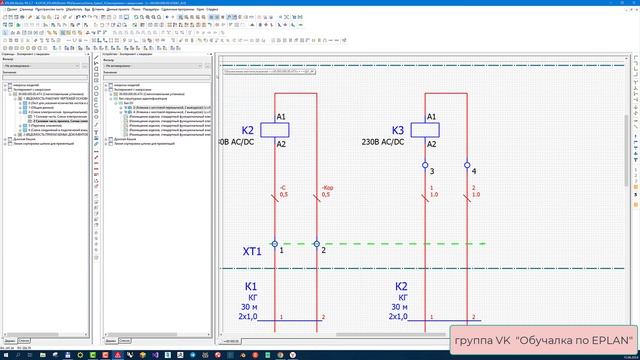Select the open page tab below the schematic
Image resolution: width=640 pixels, height=360 pixels.
(x=232, y=341)
